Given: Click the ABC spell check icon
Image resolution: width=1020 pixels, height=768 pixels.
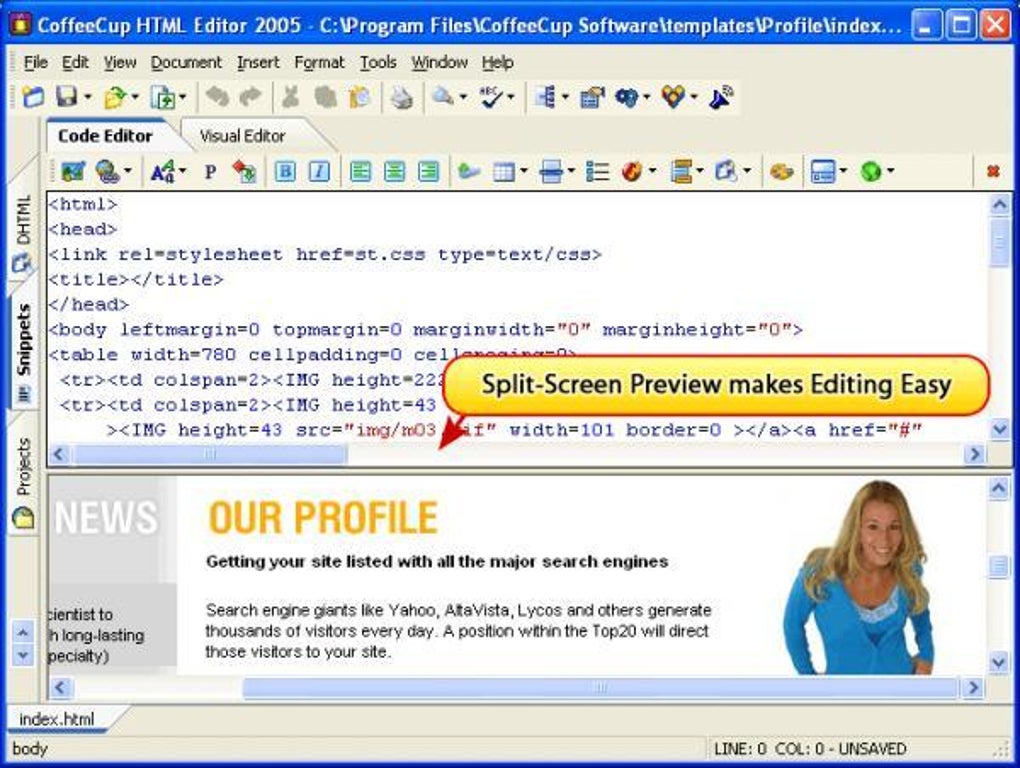Looking at the screenshot, I should (490, 98).
